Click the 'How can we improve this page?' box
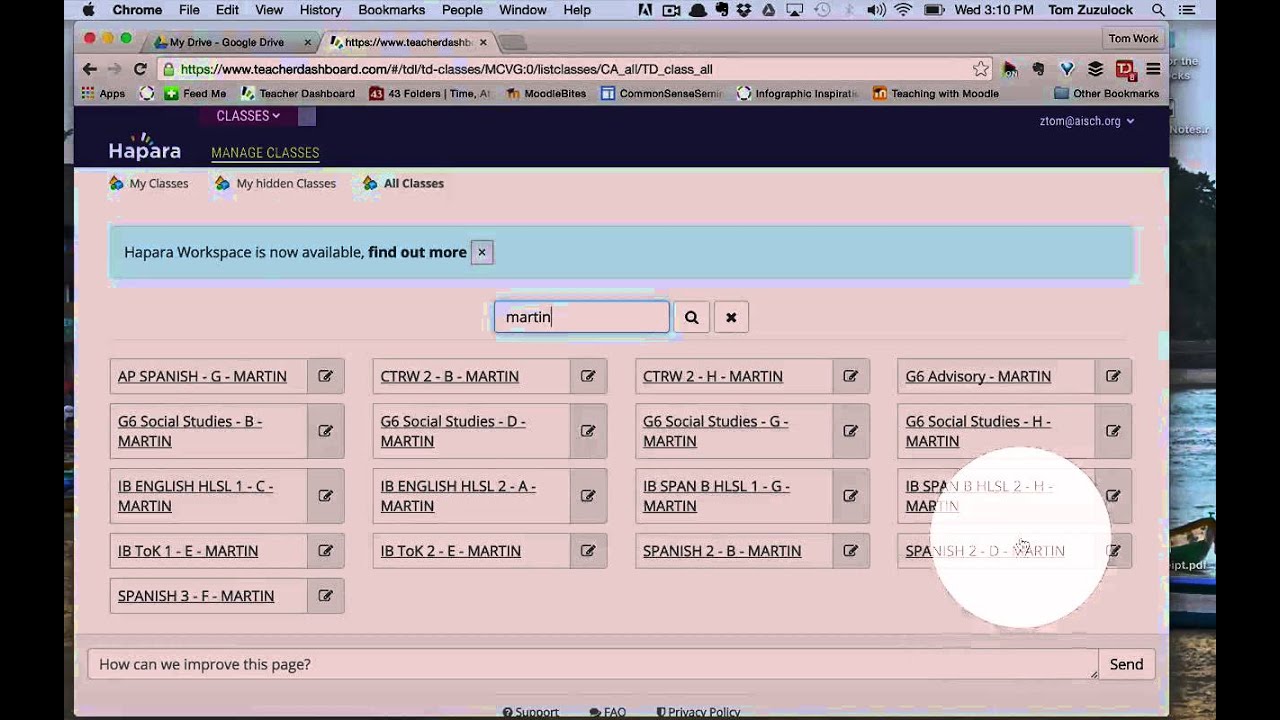The height and width of the screenshot is (720, 1280). point(593,664)
